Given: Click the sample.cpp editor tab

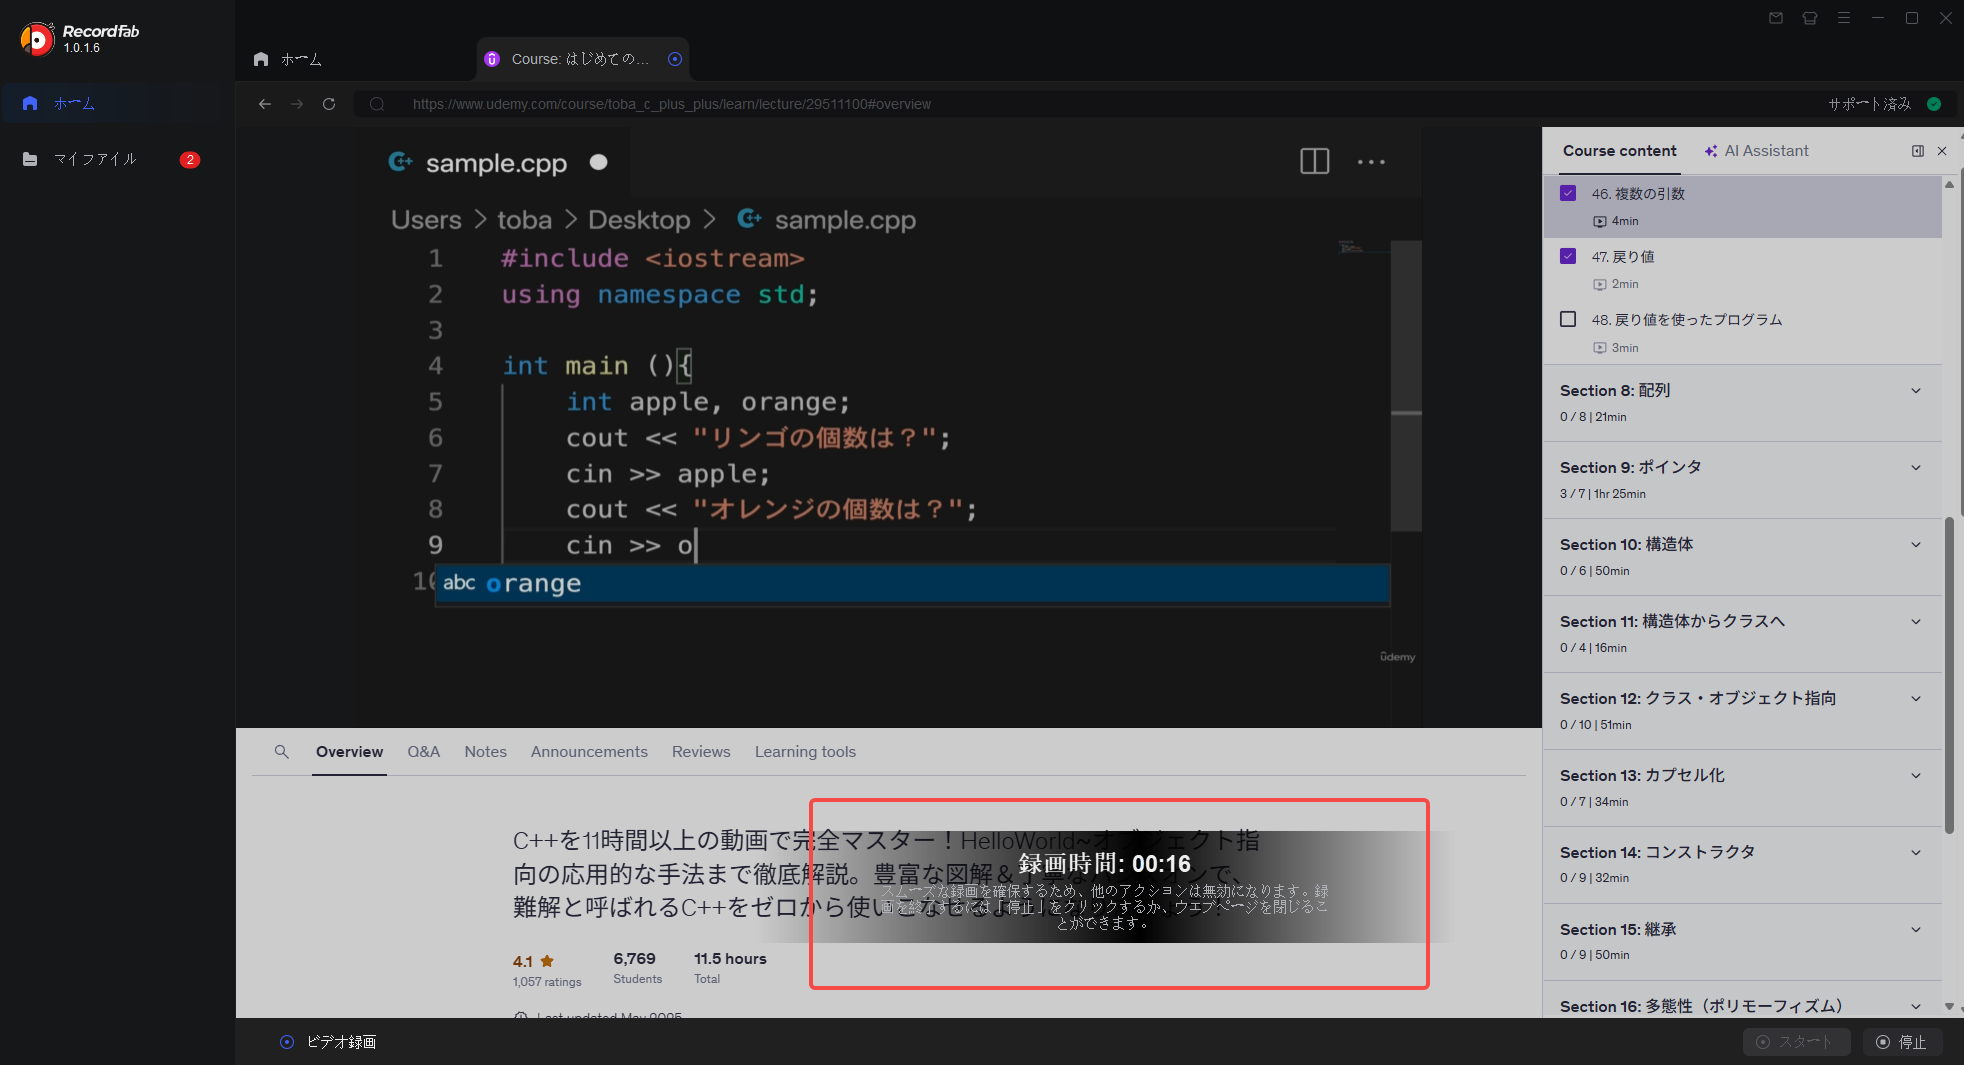Looking at the screenshot, I should 495,162.
